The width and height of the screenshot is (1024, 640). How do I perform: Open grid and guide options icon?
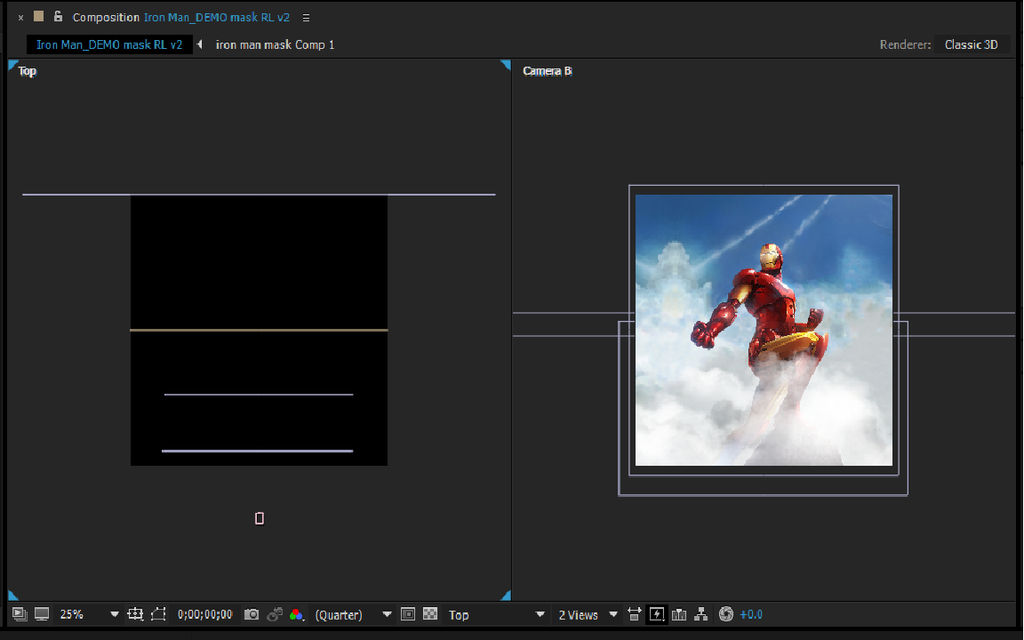pyautogui.click(x=135, y=615)
